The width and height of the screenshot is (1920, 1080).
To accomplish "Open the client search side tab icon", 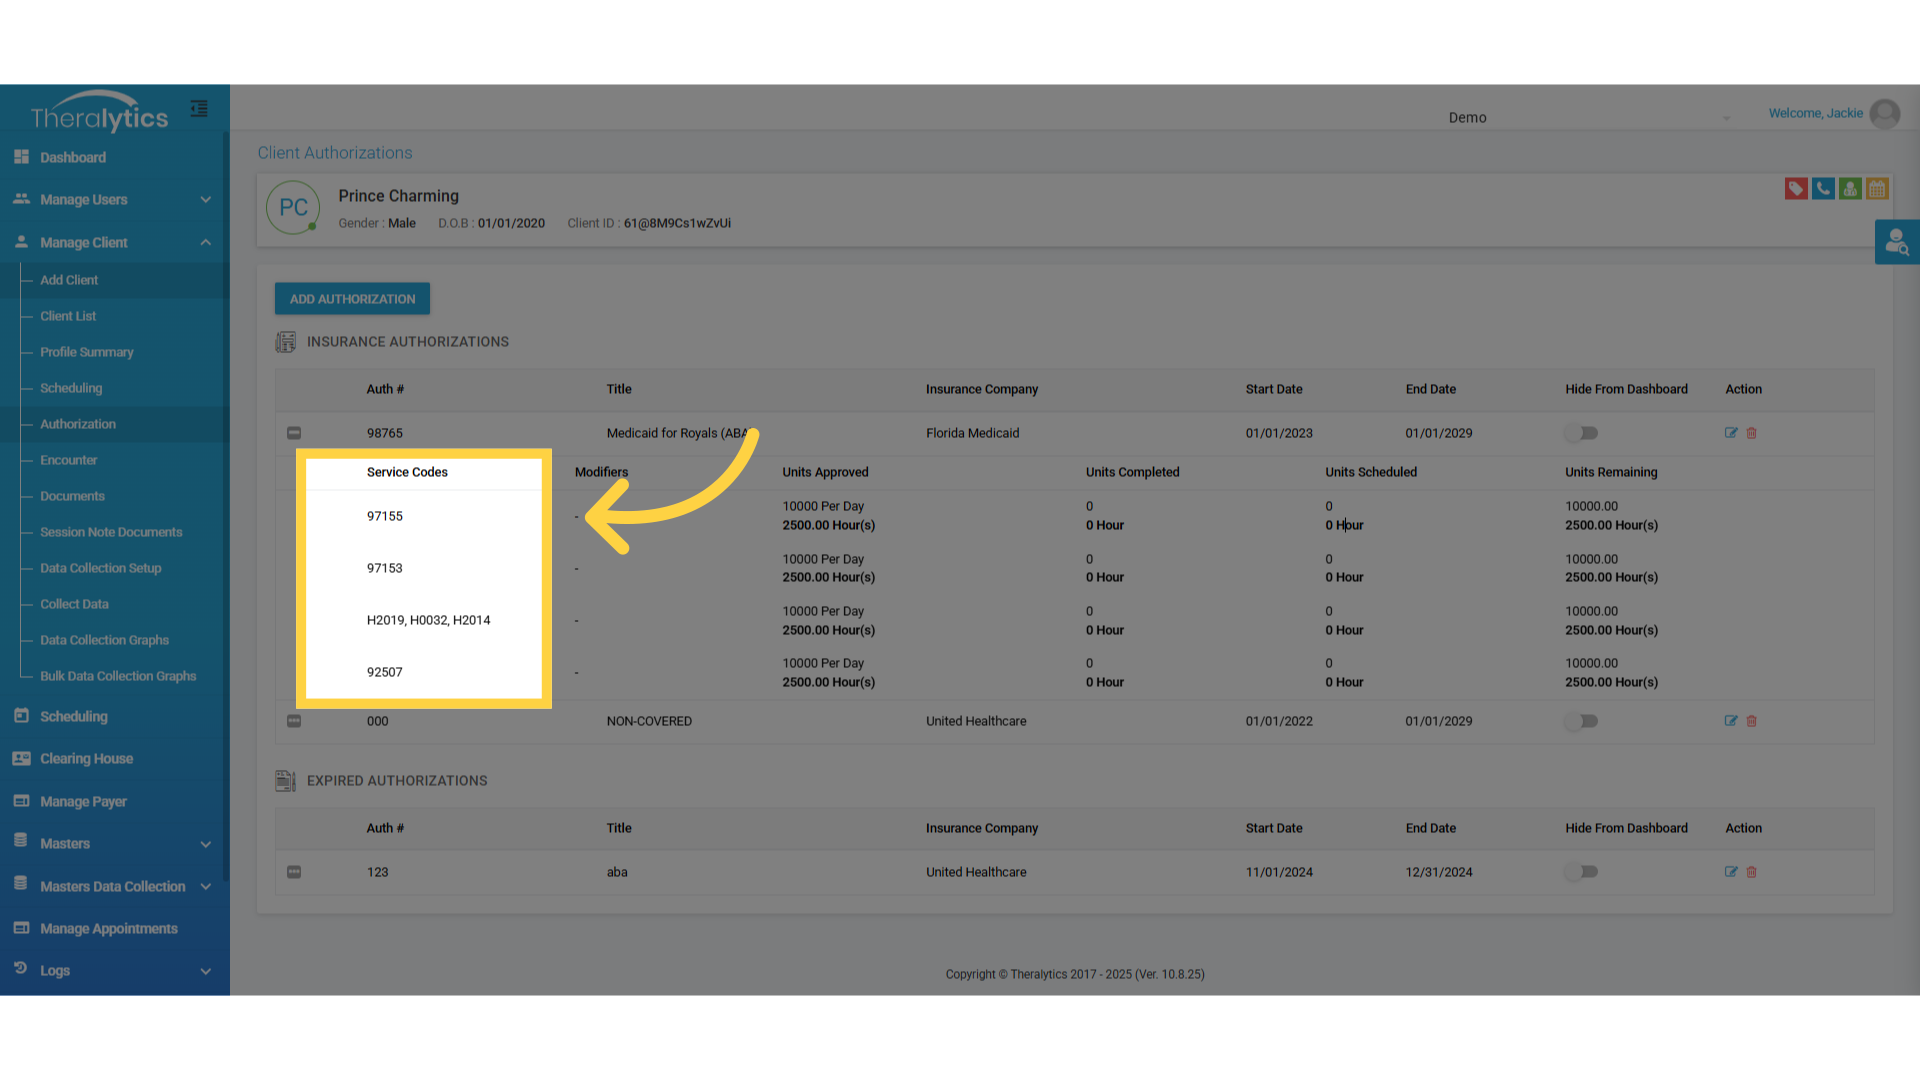I will (x=1896, y=242).
